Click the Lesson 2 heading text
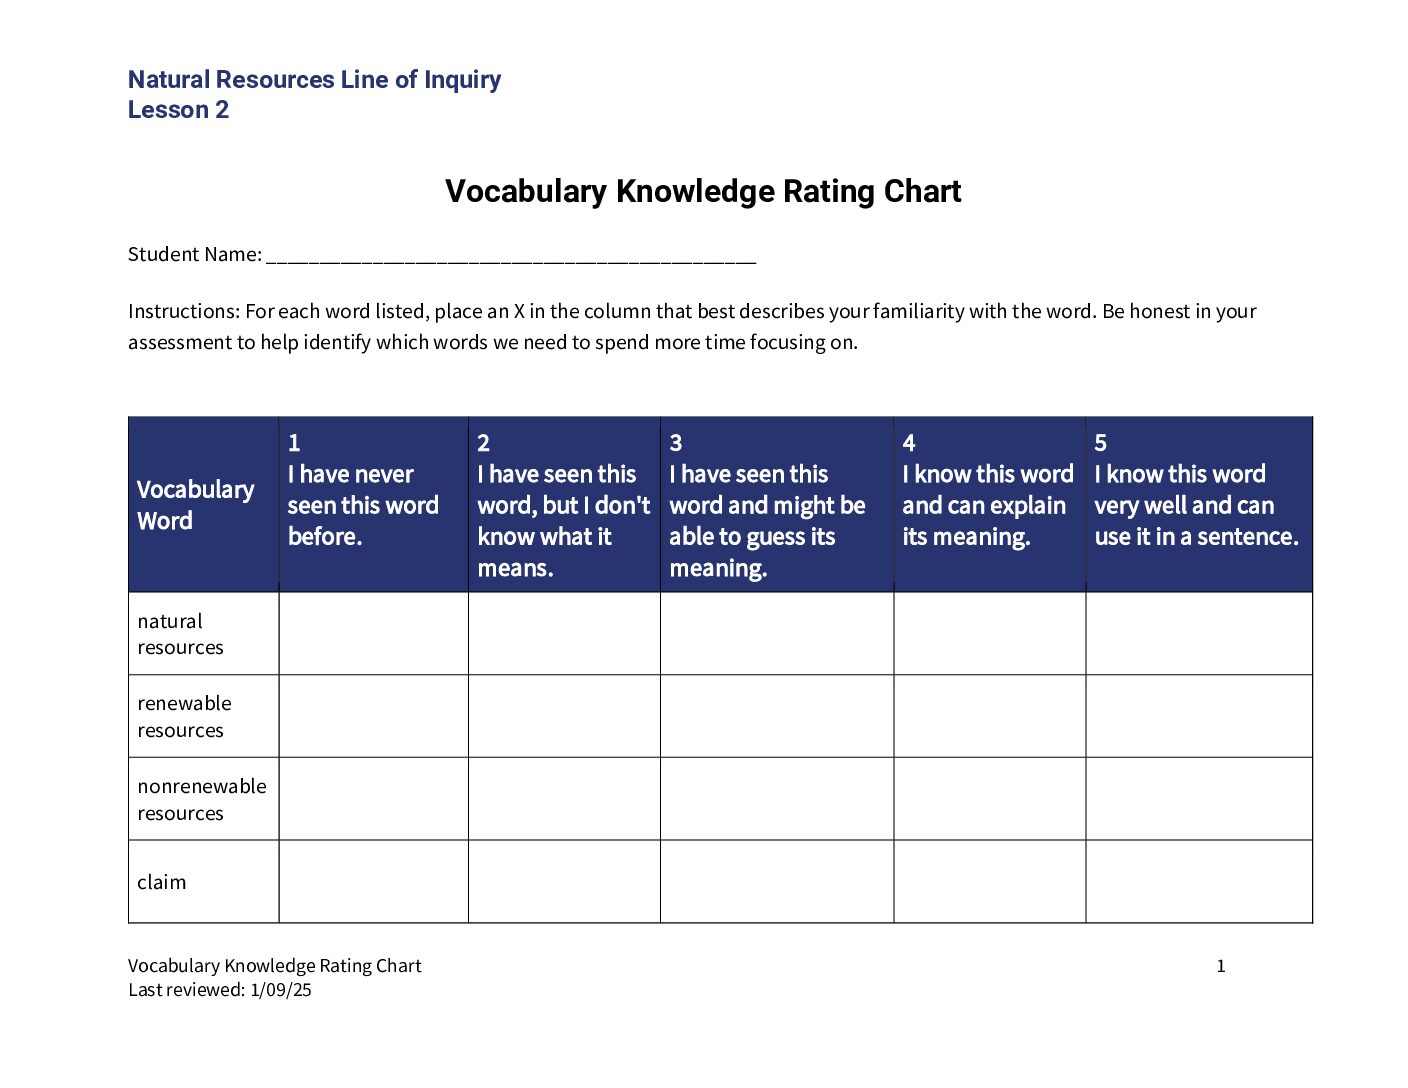 tap(178, 110)
